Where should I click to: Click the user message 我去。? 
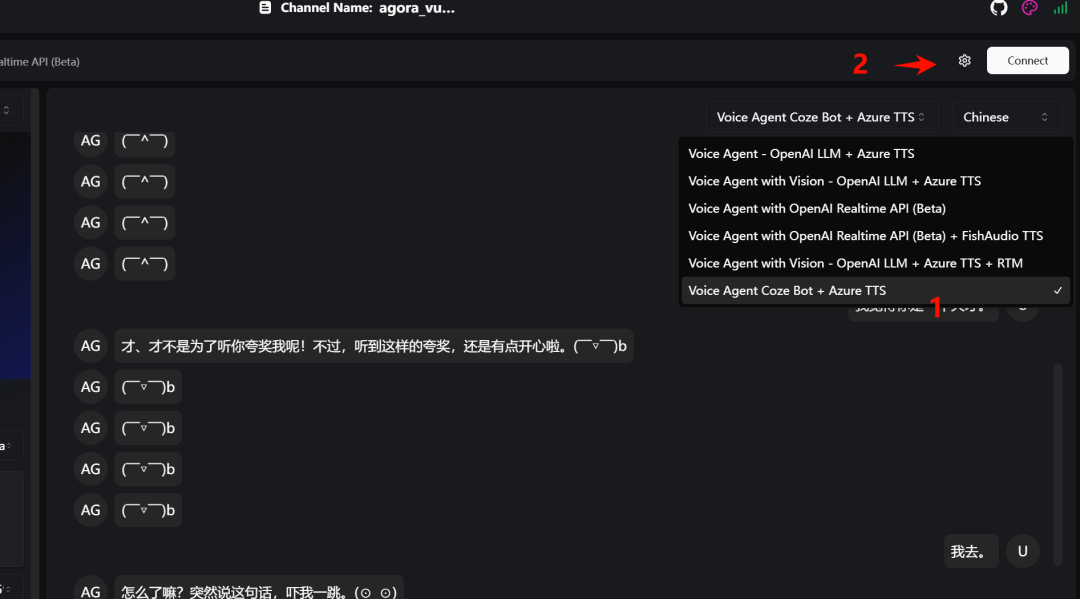pos(970,551)
